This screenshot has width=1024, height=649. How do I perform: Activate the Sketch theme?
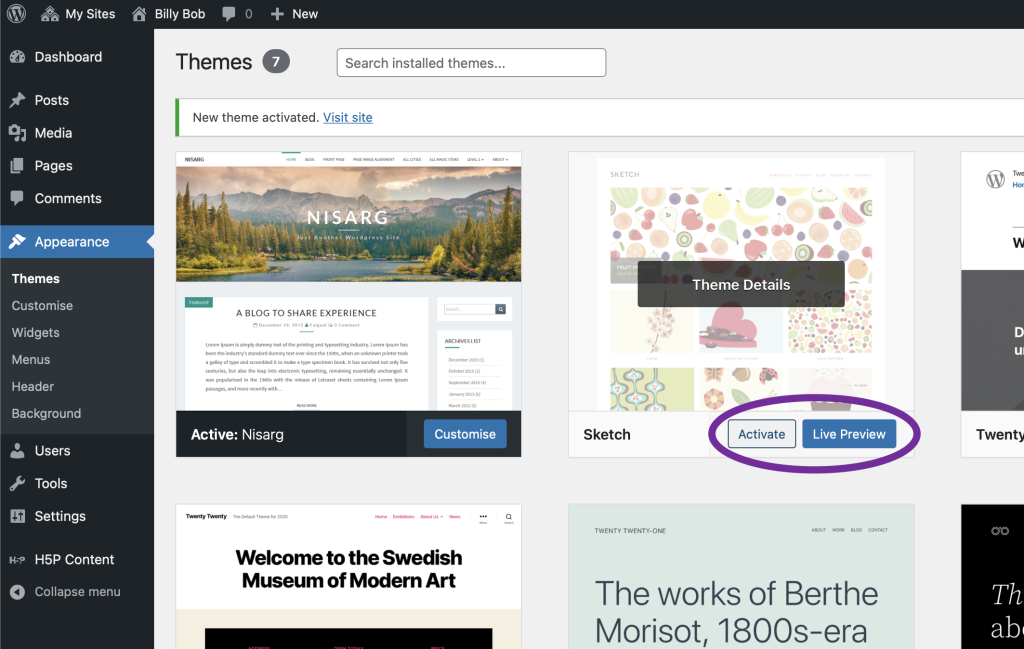(761, 433)
